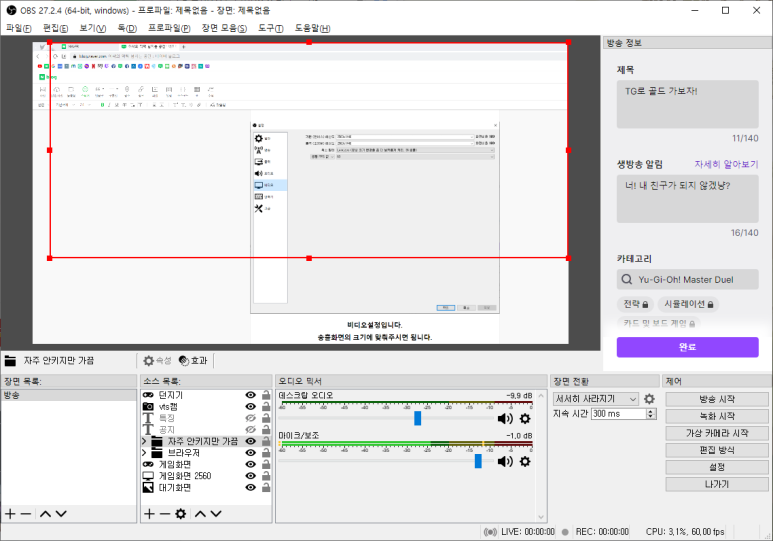This screenshot has height=541, width=773.
Task: Click the 방송 시작 button
Action: click(x=717, y=399)
